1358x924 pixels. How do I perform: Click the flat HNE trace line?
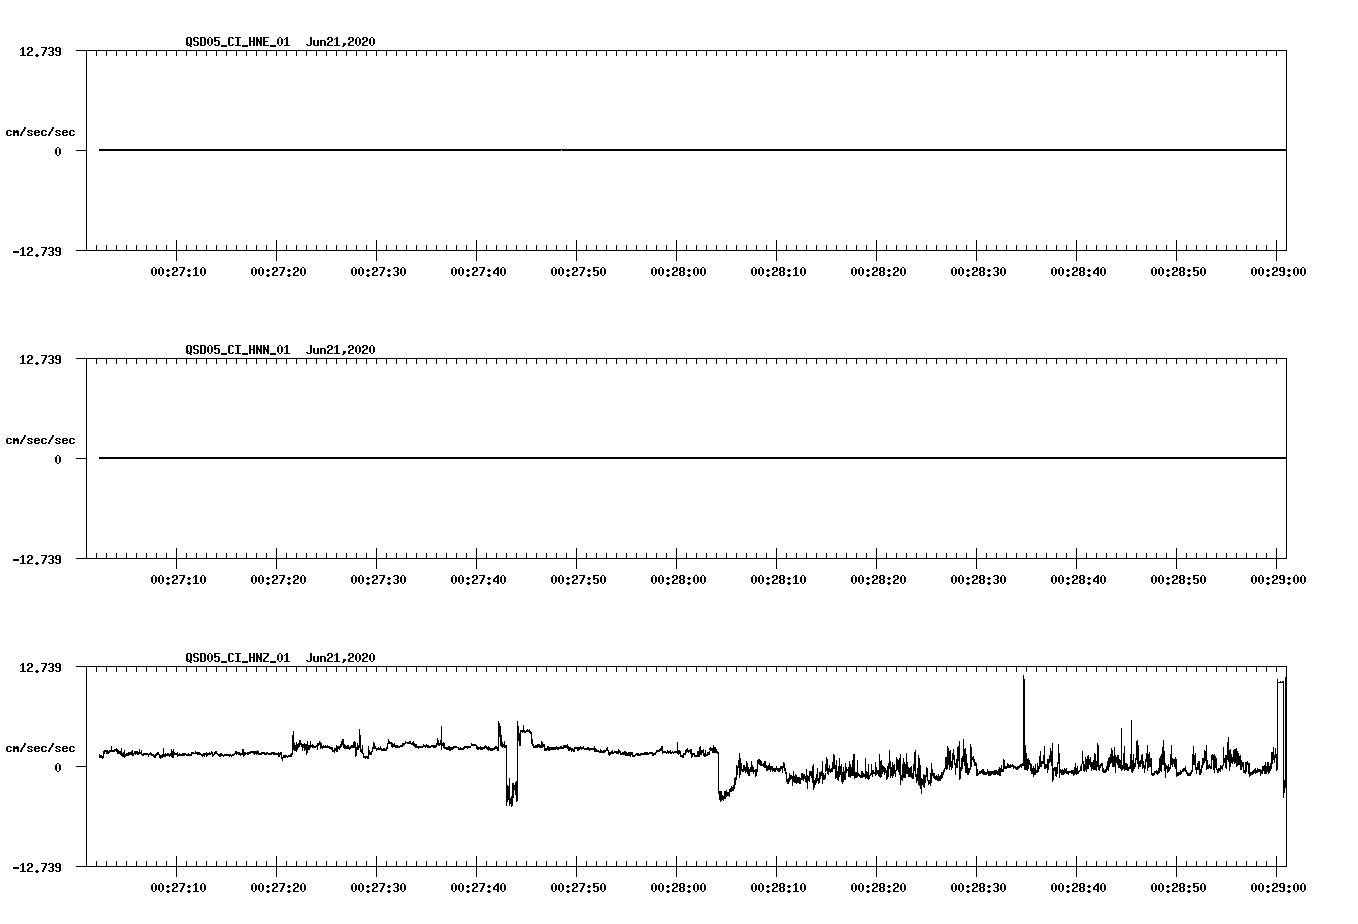692,150
